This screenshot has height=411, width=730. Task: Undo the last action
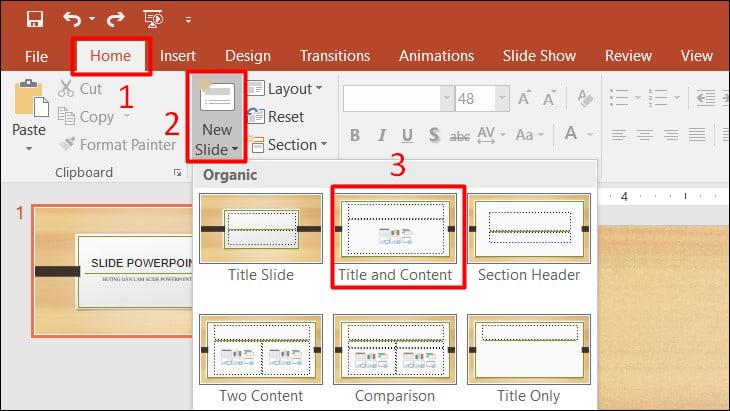[72, 20]
